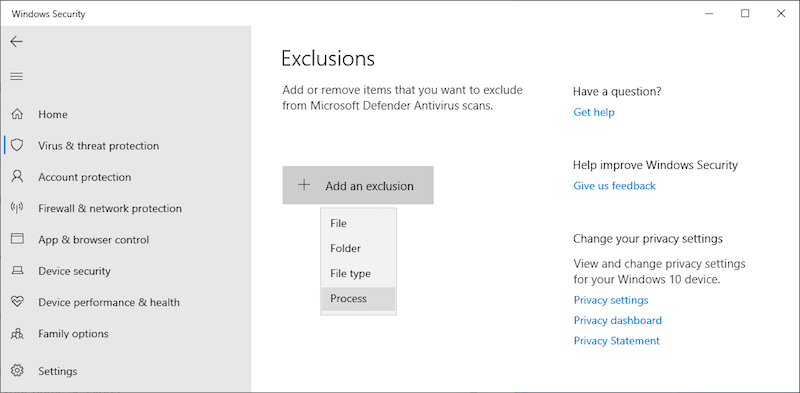Choose Folder from the exclusion menu
800x393 pixels.
click(358, 249)
